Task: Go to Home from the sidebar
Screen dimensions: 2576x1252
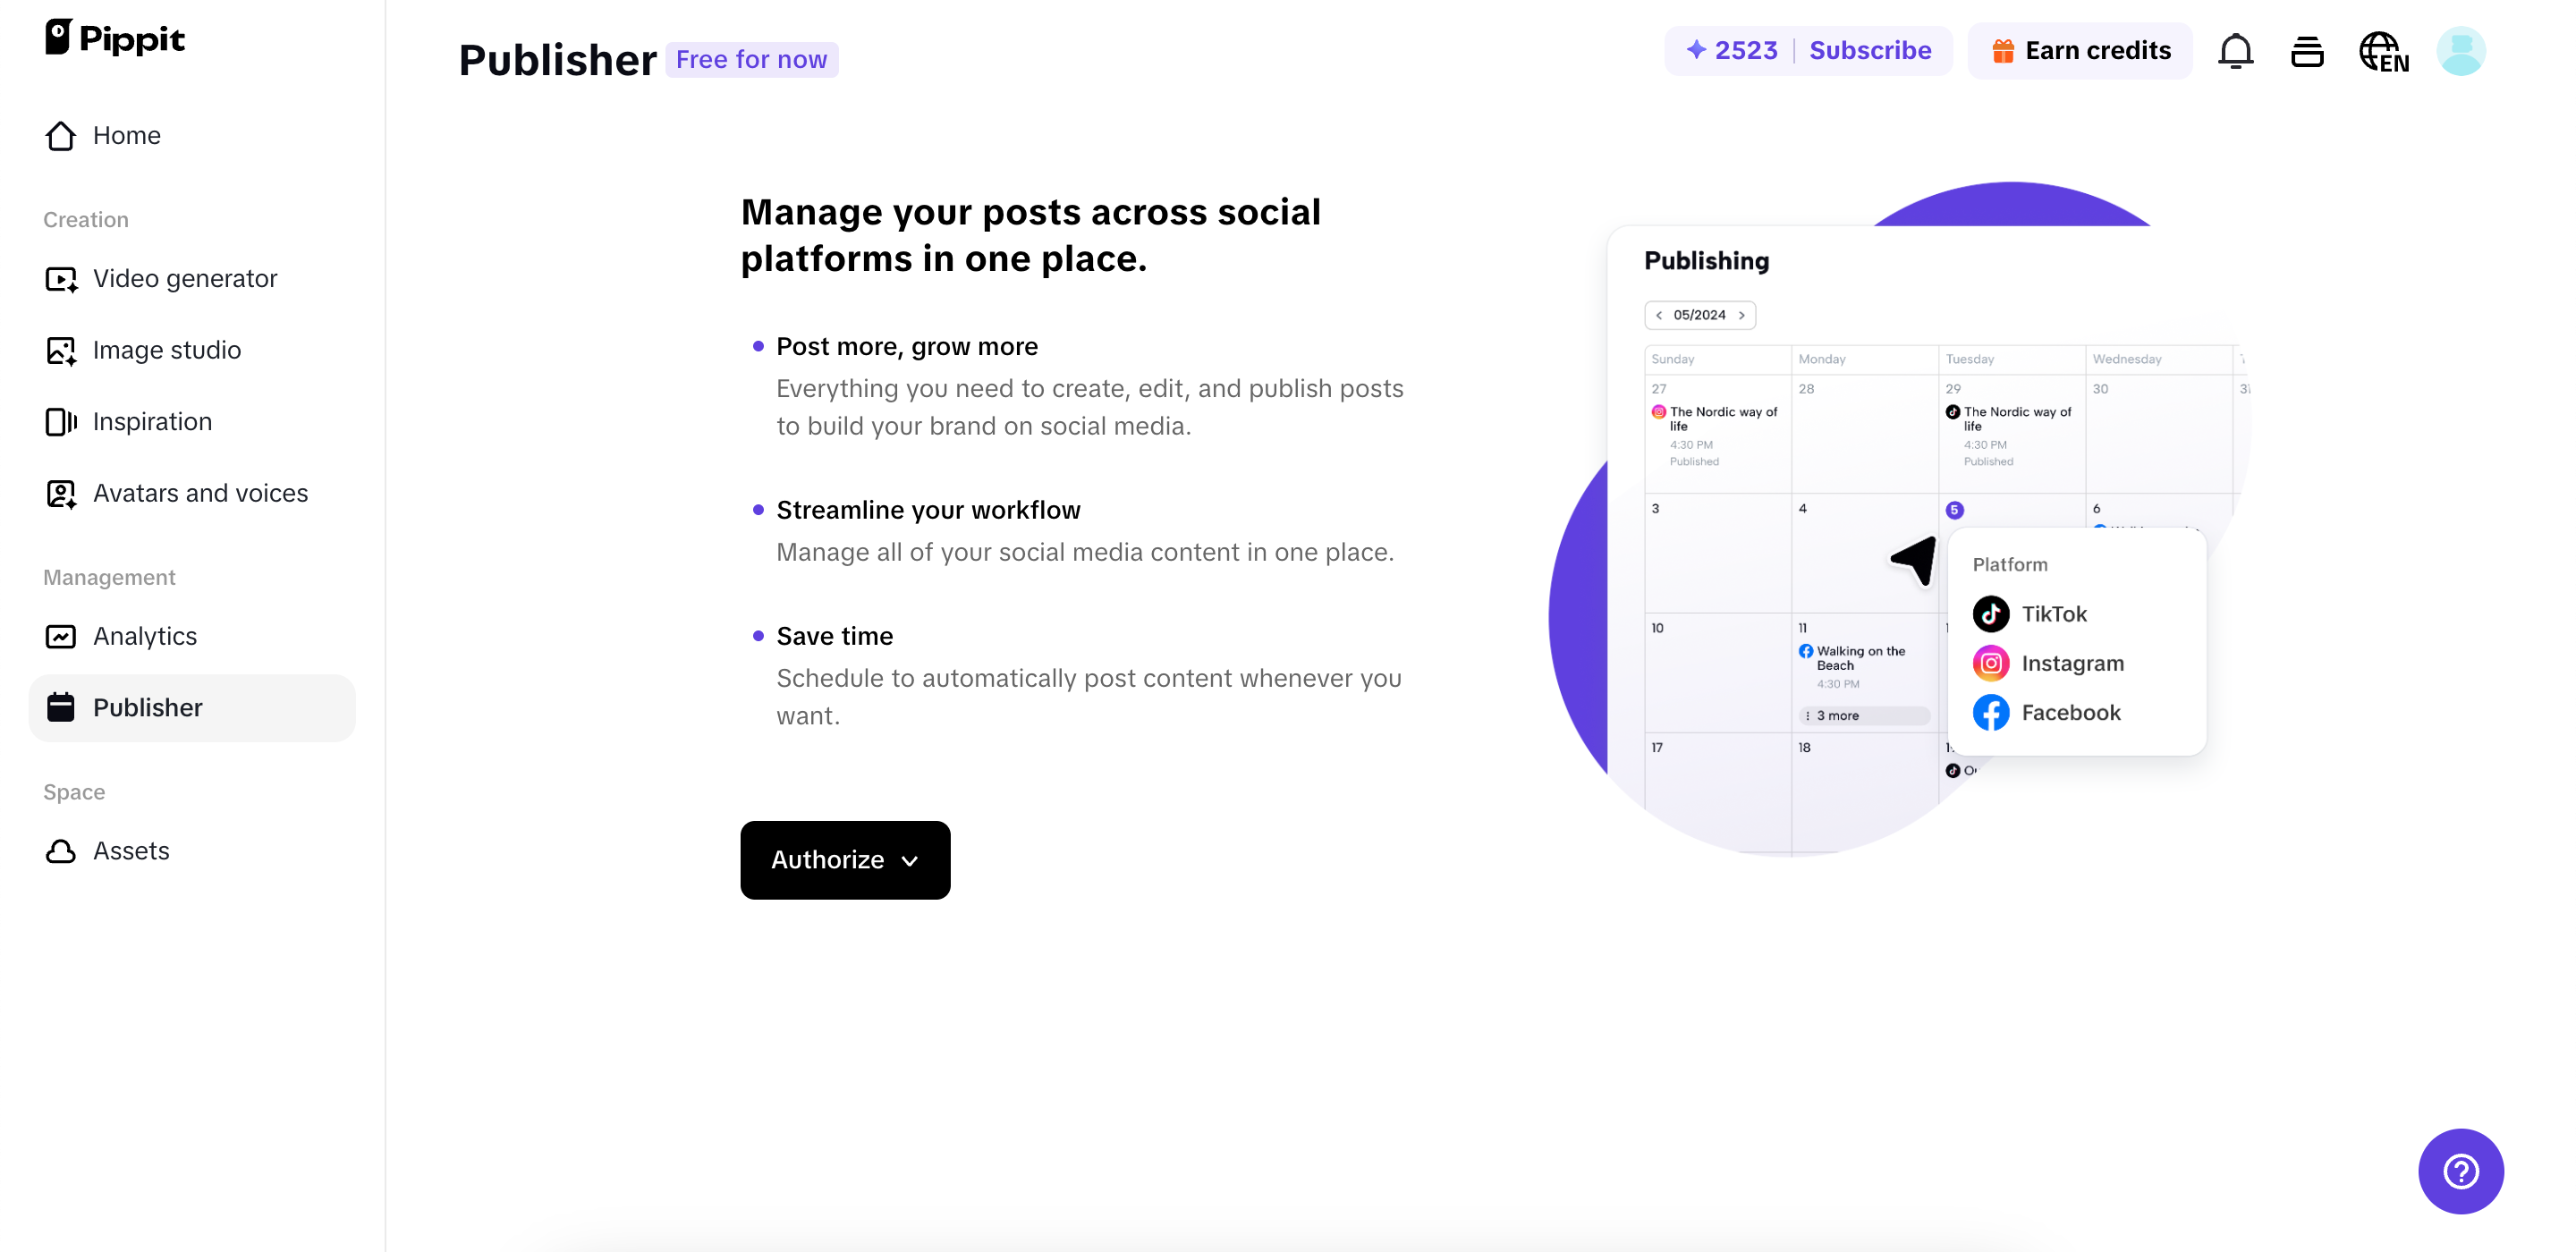Action: (127, 135)
